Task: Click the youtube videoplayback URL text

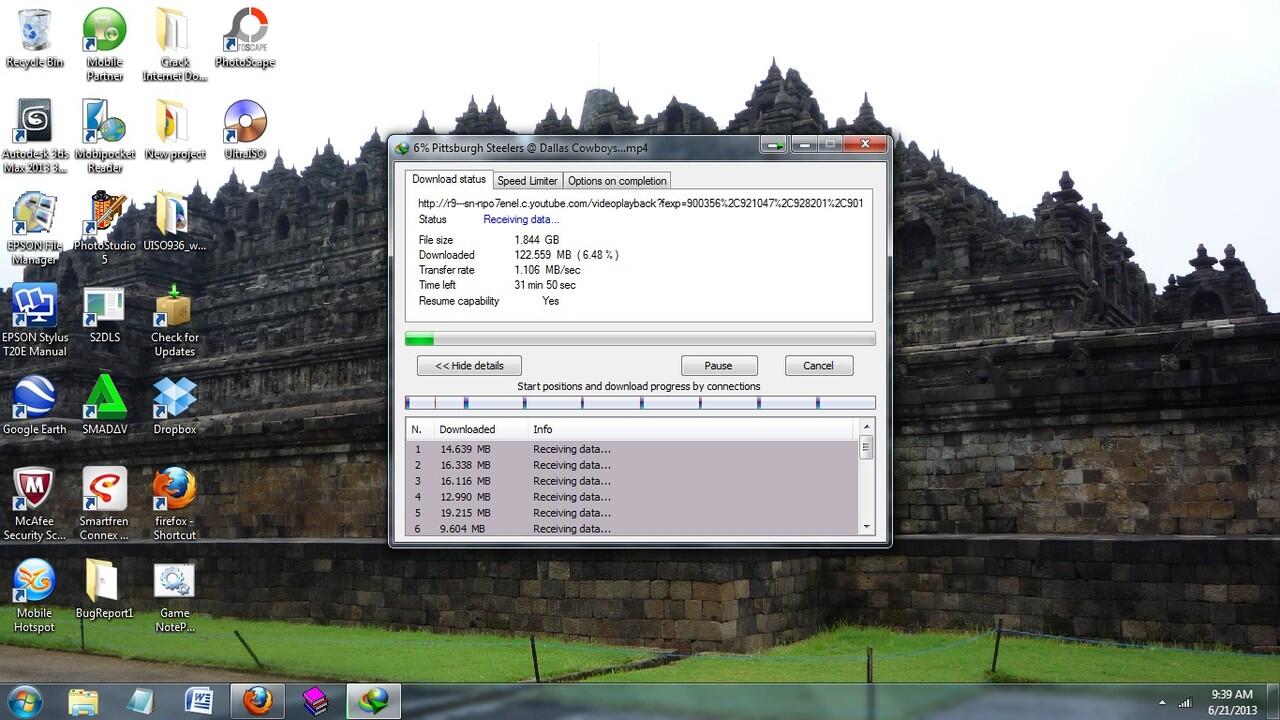Action: pos(640,203)
